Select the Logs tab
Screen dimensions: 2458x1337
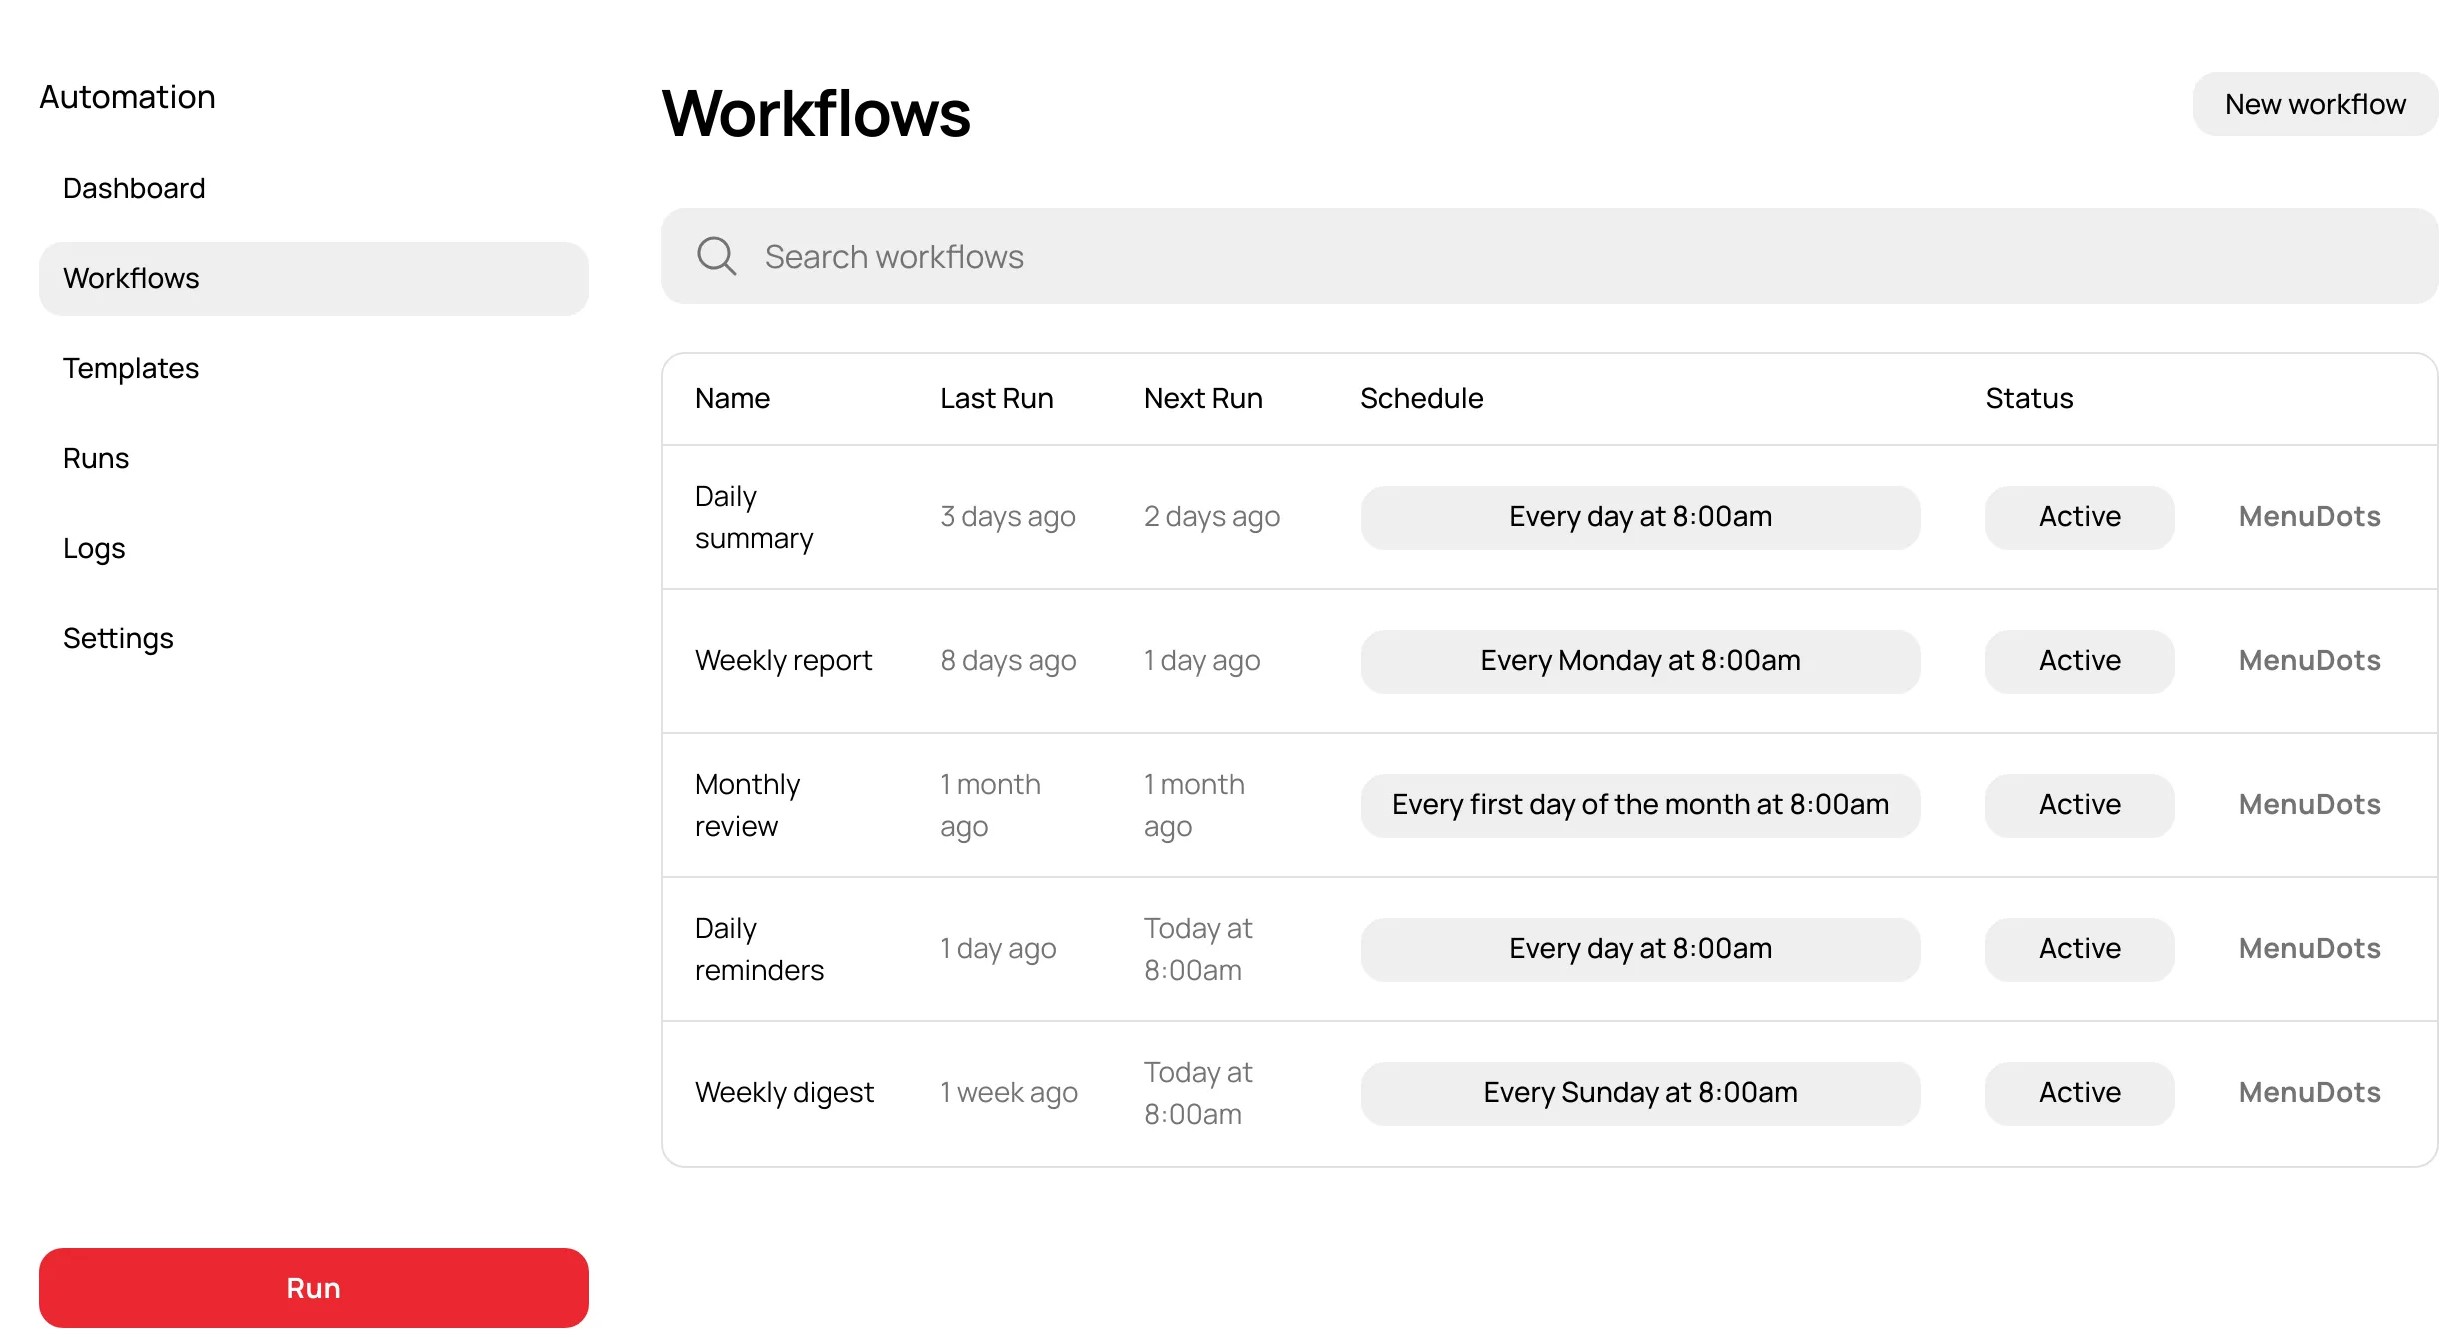(x=94, y=547)
